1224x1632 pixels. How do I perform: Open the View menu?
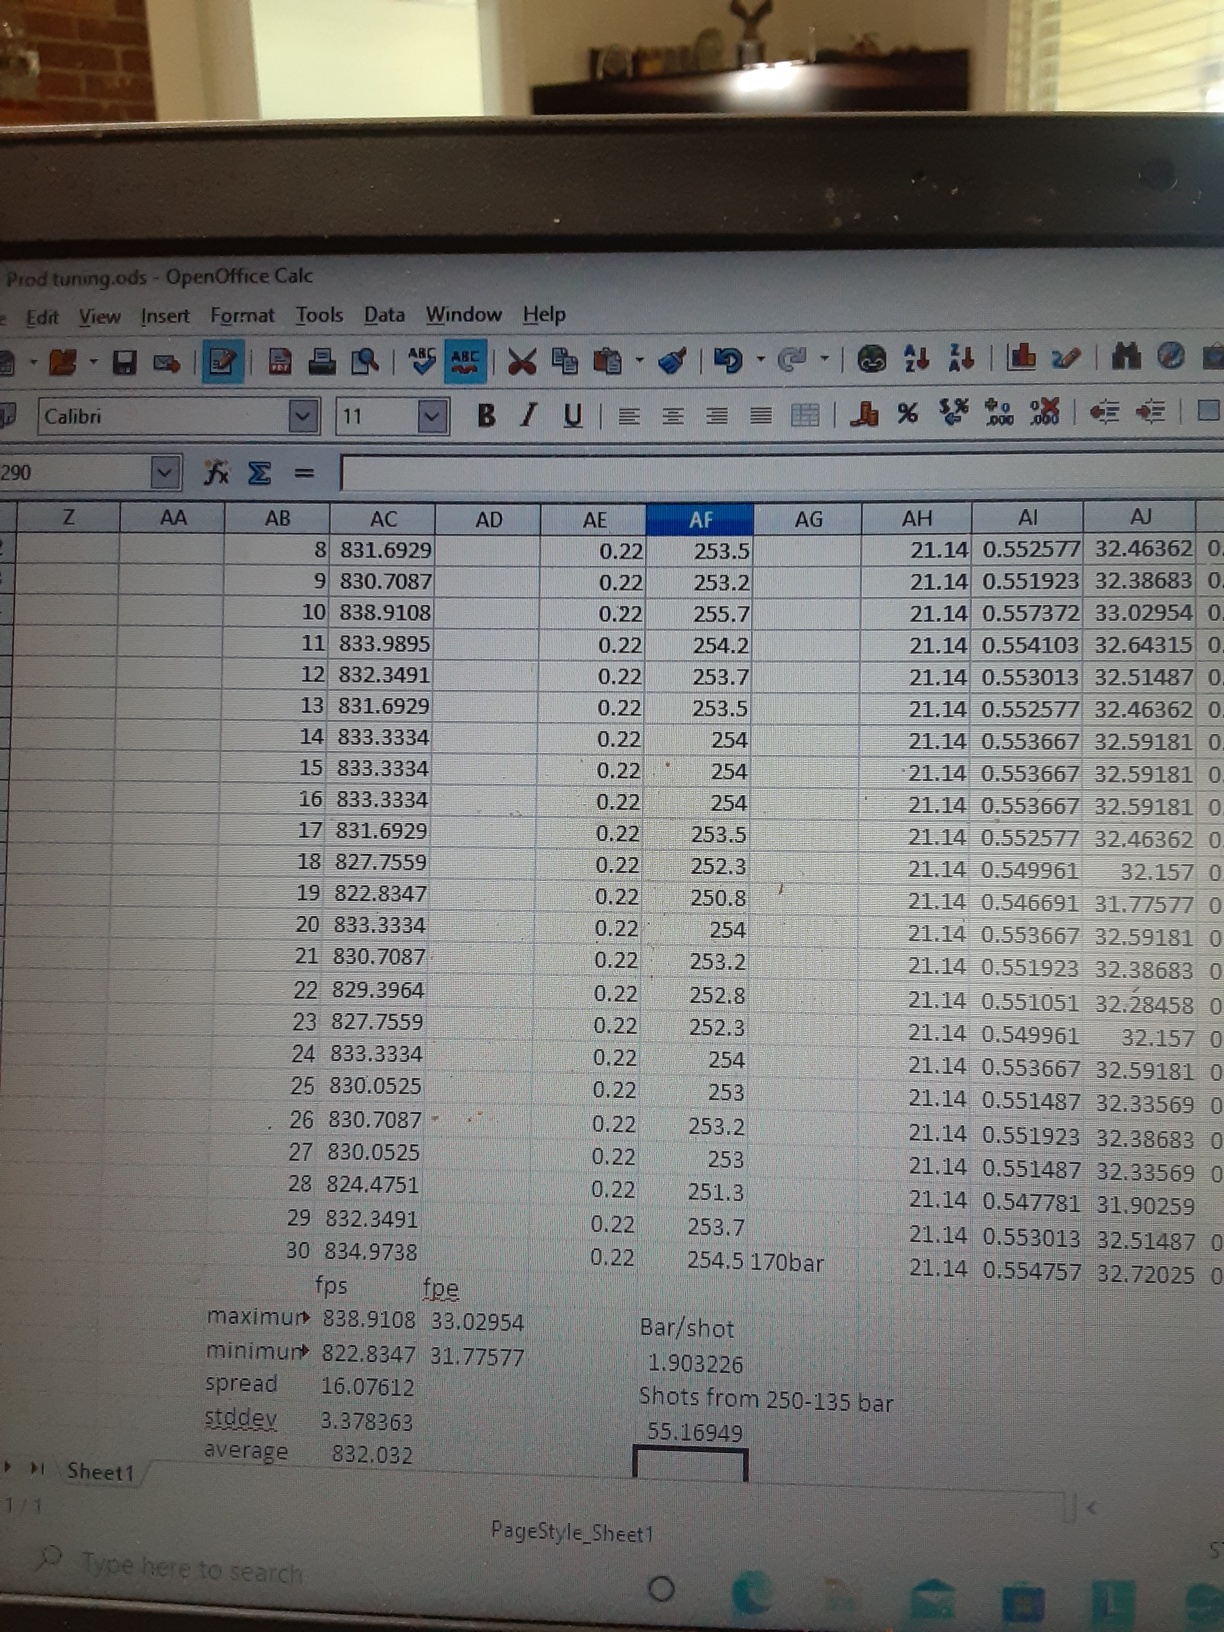[x=100, y=317]
